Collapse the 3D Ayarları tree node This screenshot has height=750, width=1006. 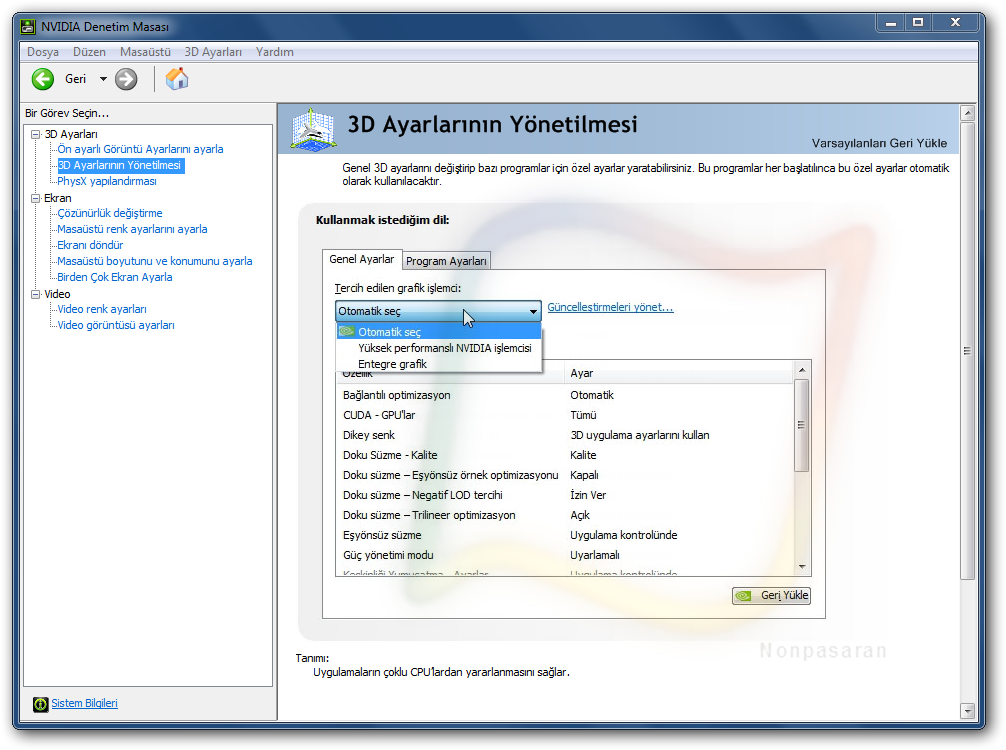point(36,134)
